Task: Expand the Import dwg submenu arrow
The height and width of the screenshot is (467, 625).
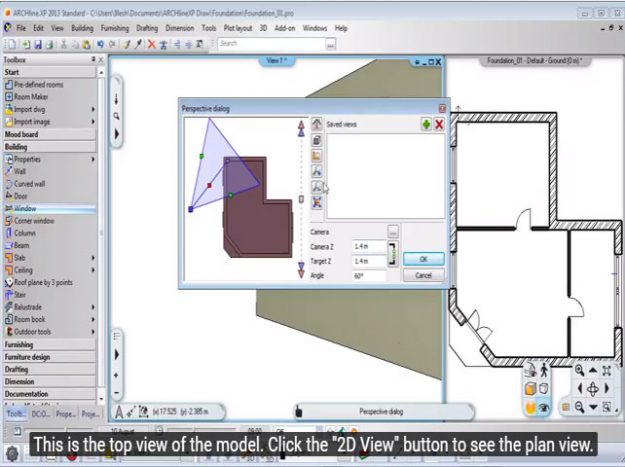Action: [95, 109]
